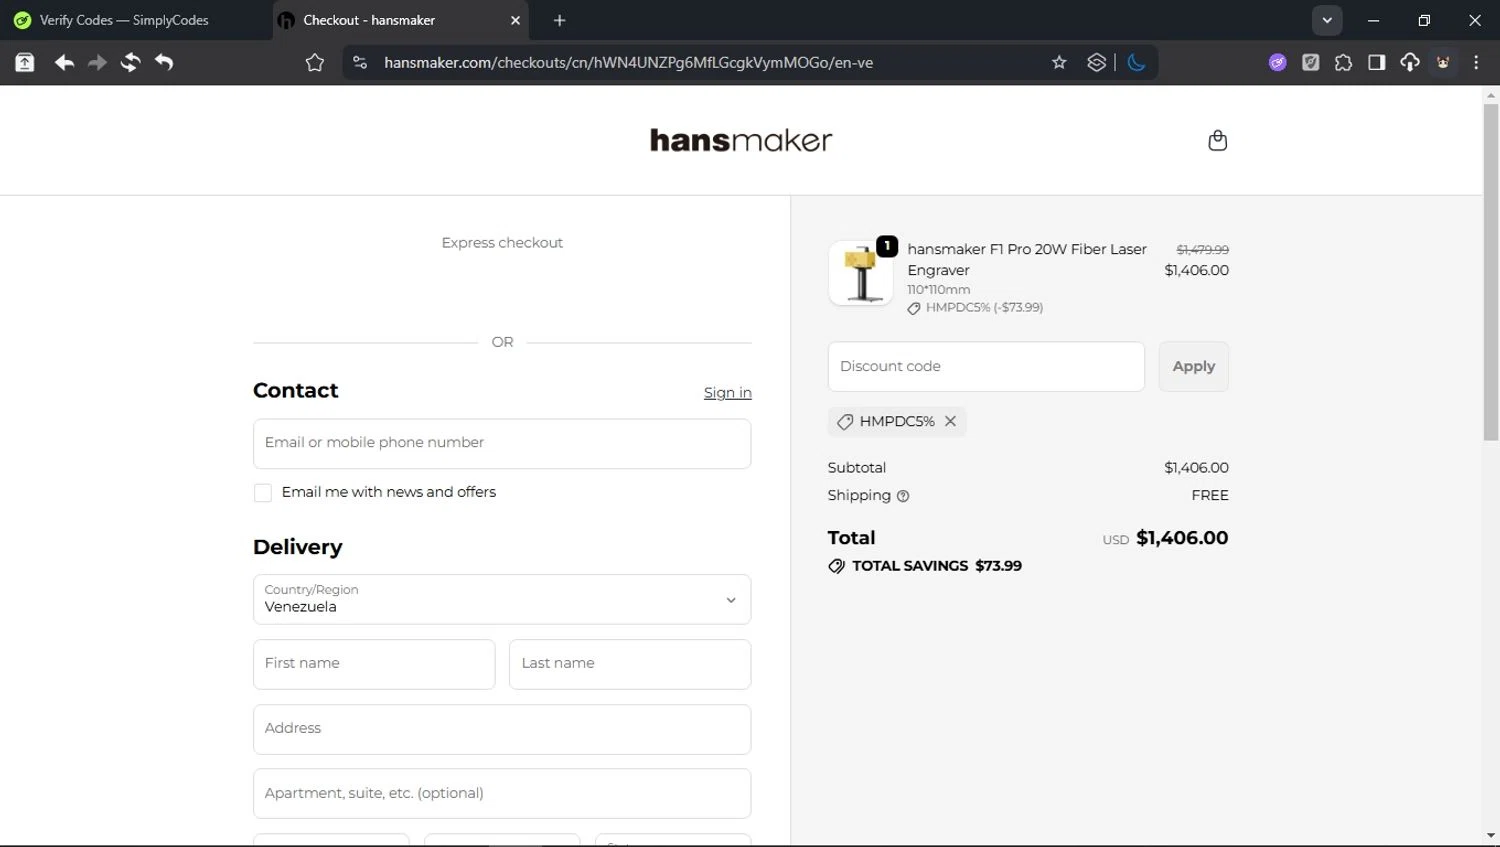Viewport: 1500px width, 847px height.
Task: Reload the page with the refresh icon
Action: 130,62
